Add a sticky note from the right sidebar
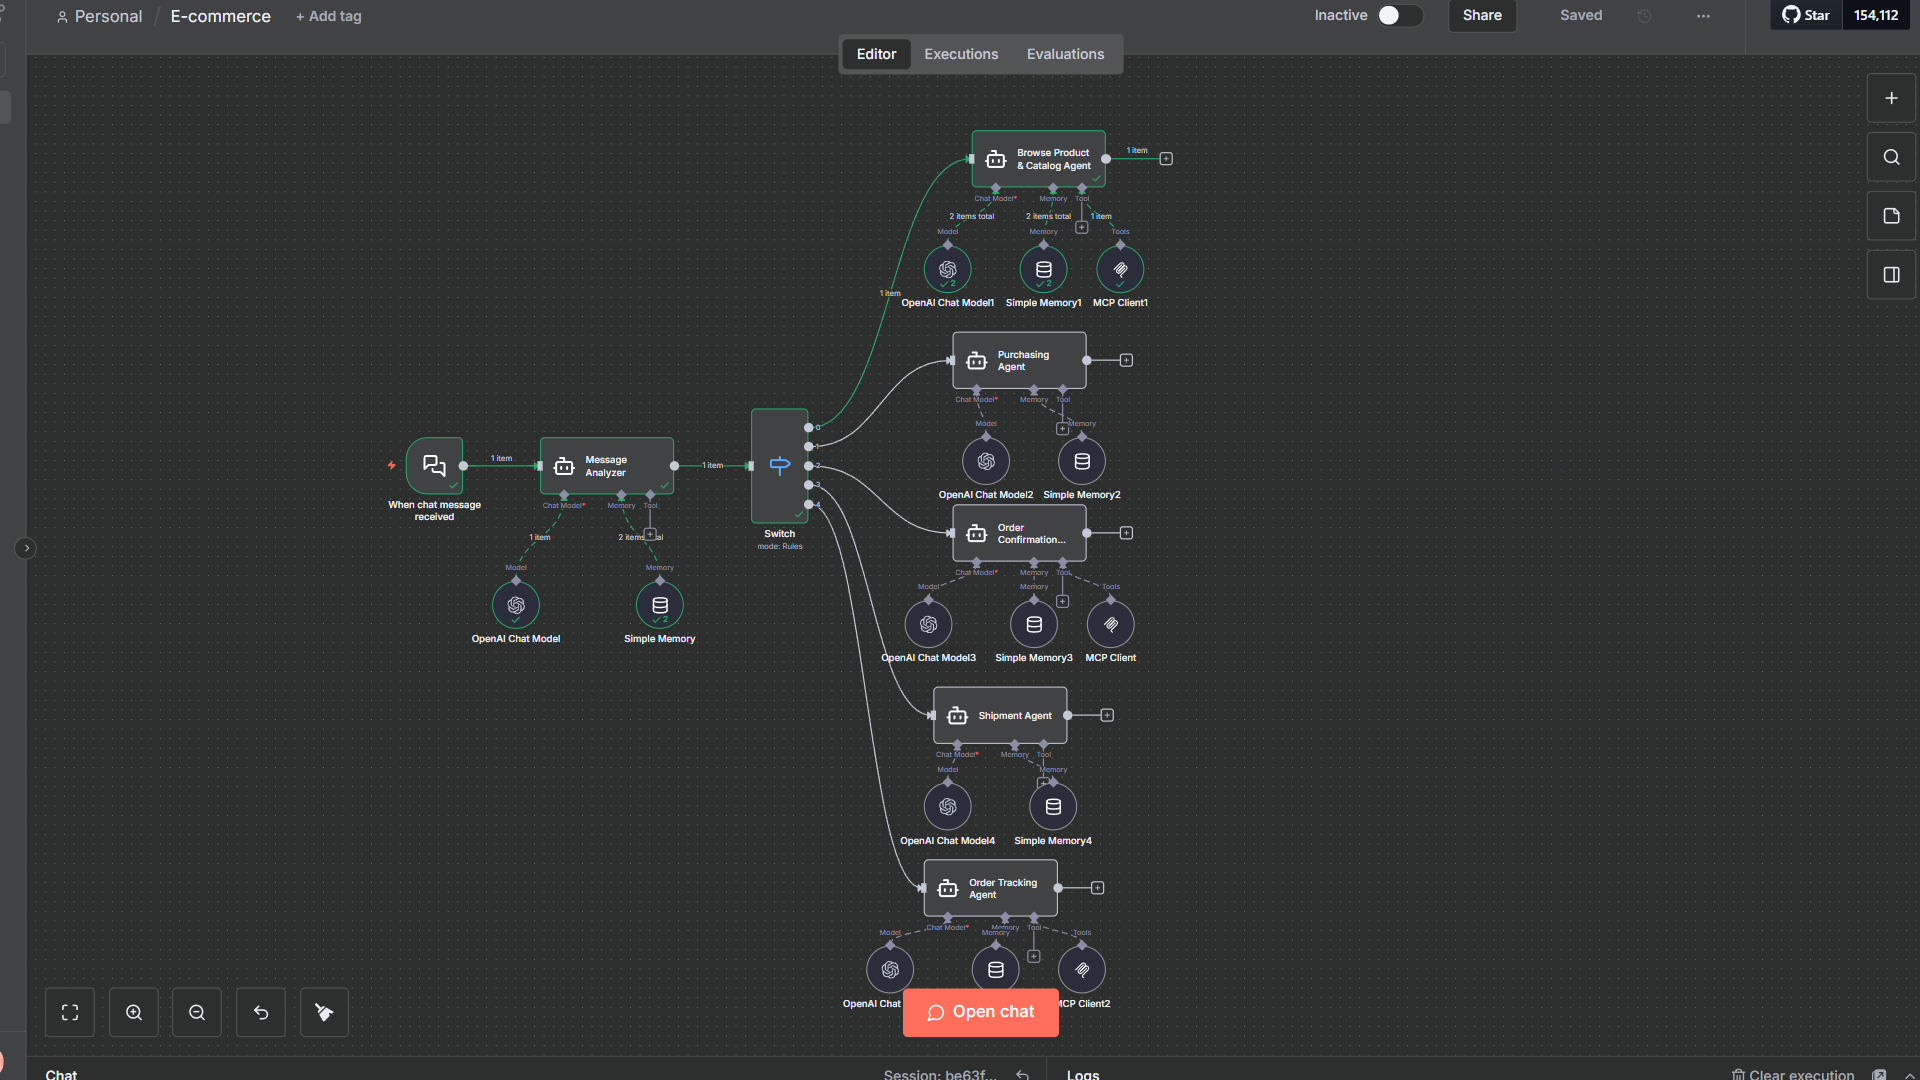The height and width of the screenshot is (1080, 1920). [1890, 215]
